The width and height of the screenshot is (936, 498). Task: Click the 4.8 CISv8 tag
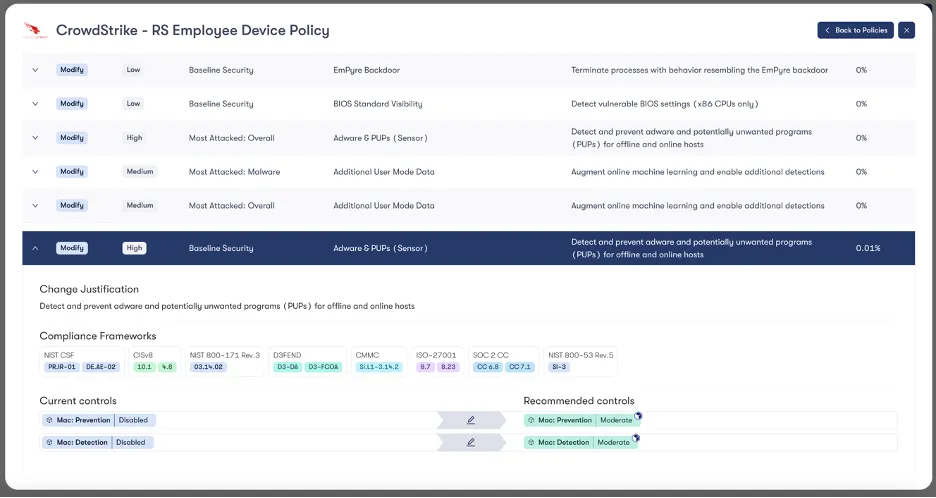[167, 367]
